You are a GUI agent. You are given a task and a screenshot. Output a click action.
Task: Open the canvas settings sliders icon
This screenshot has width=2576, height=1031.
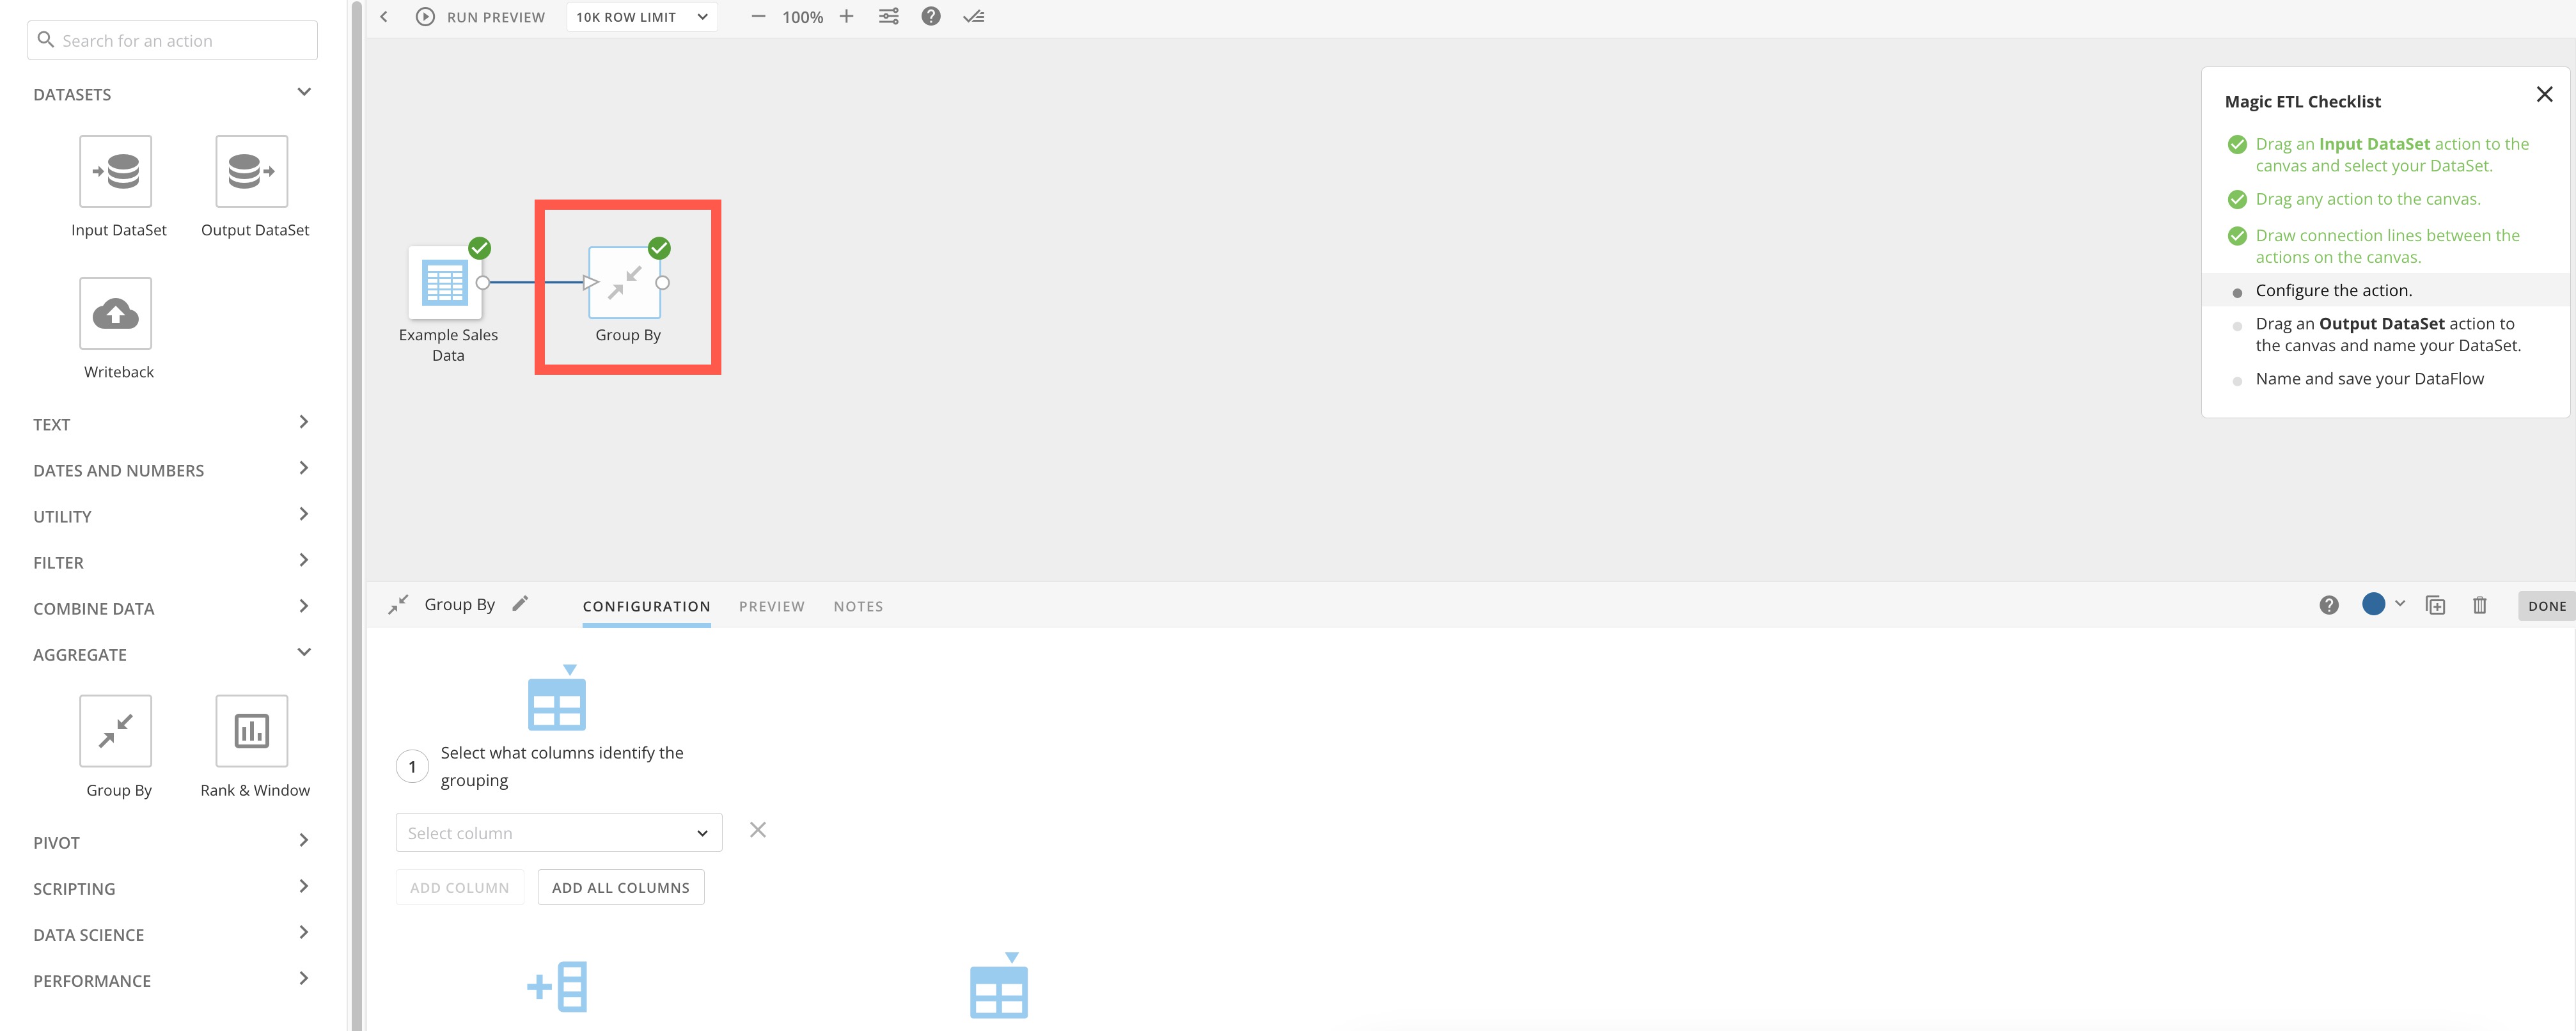click(x=888, y=17)
